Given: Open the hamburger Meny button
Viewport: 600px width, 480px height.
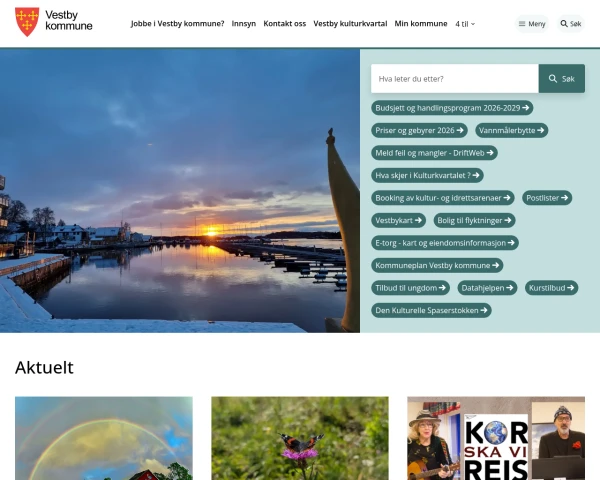Looking at the screenshot, I should coord(532,24).
